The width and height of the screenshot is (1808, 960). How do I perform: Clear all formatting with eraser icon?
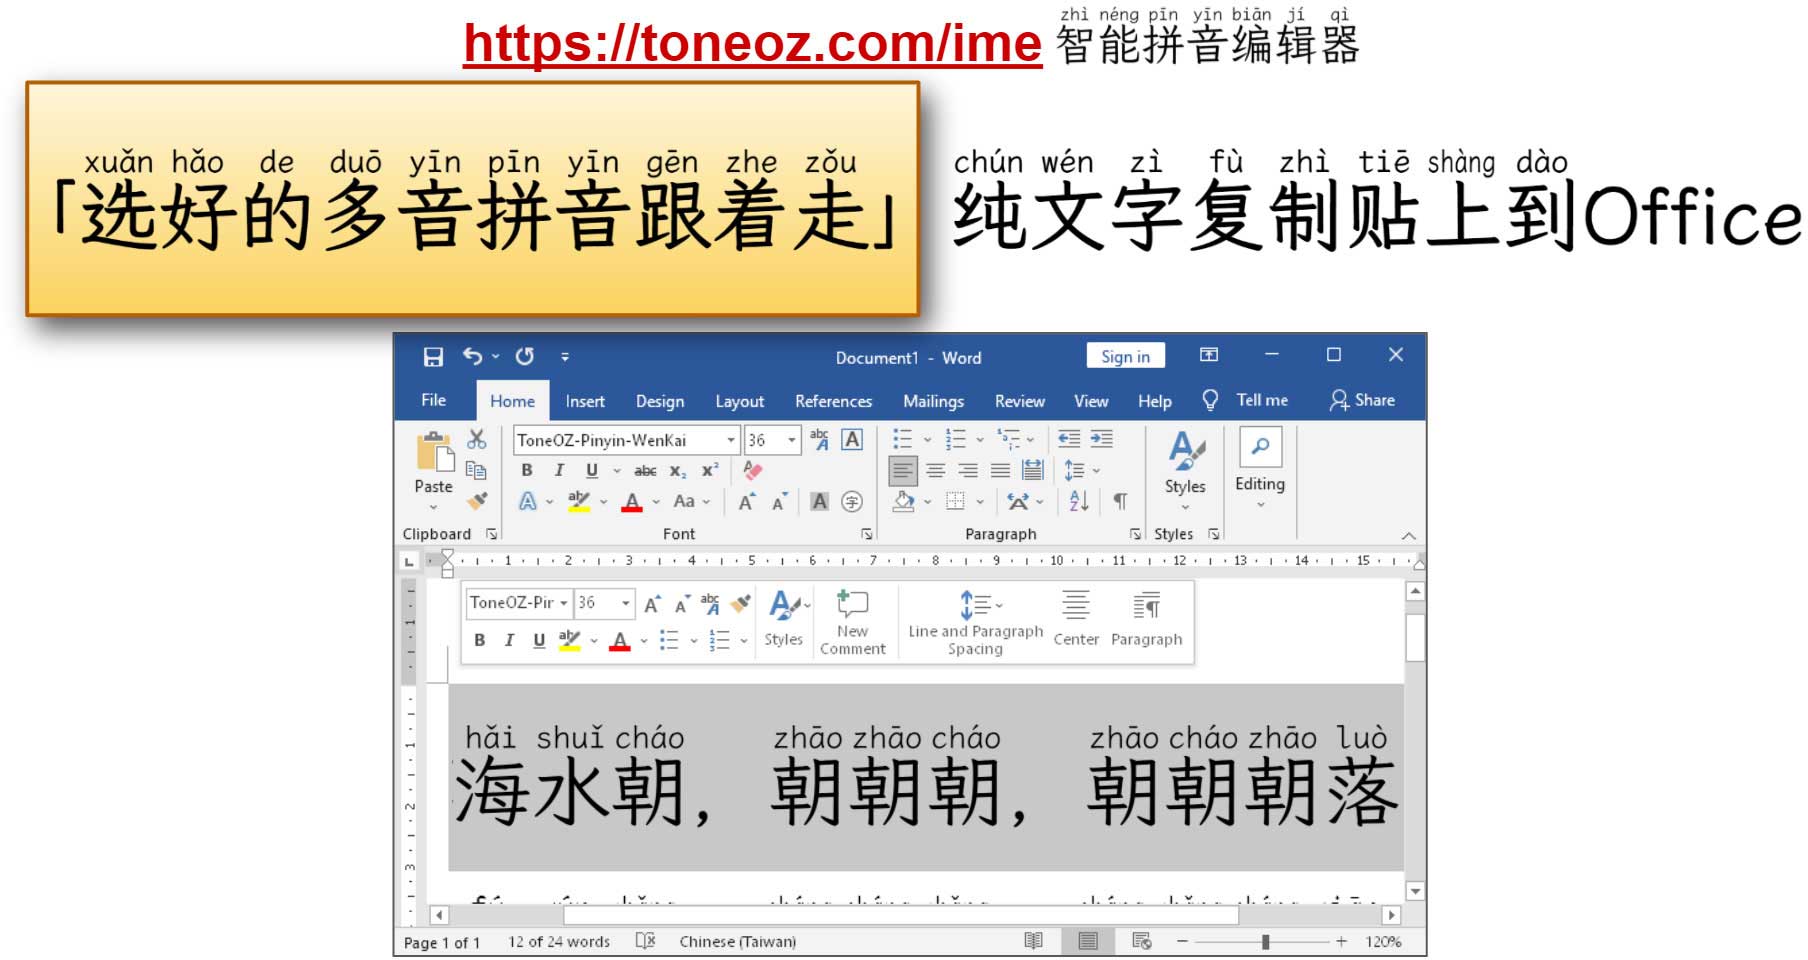click(x=752, y=470)
